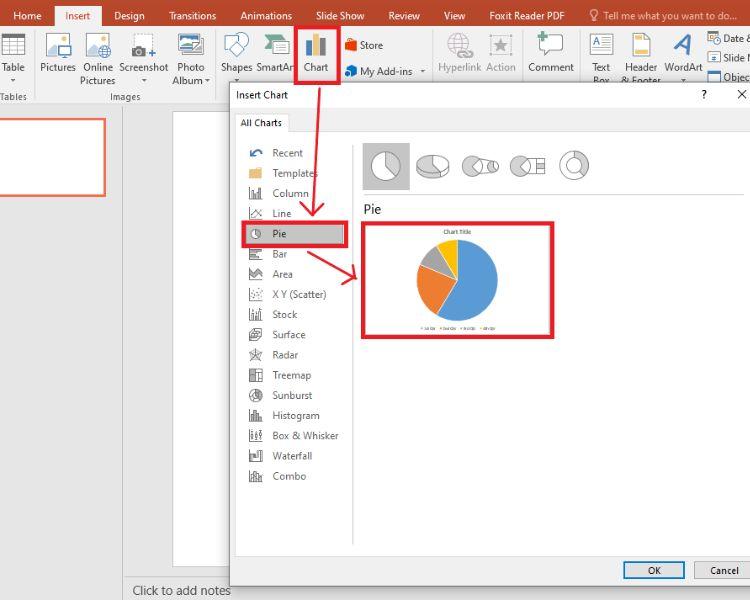Choose the Pie chart category
The height and width of the screenshot is (600, 750).
[x=295, y=234]
